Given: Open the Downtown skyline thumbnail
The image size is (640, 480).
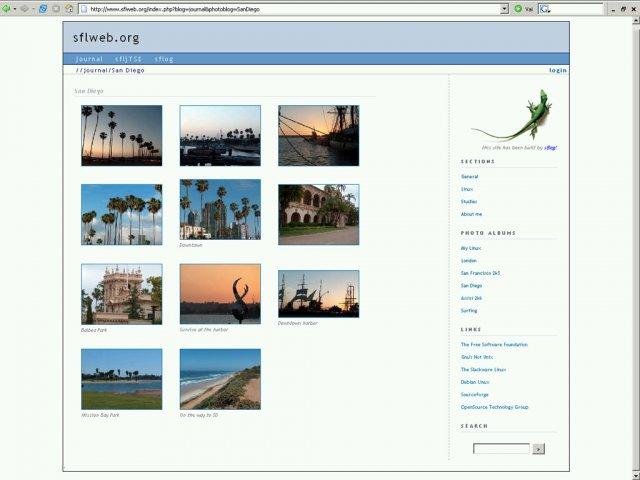Looking at the screenshot, I should click(x=220, y=209).
